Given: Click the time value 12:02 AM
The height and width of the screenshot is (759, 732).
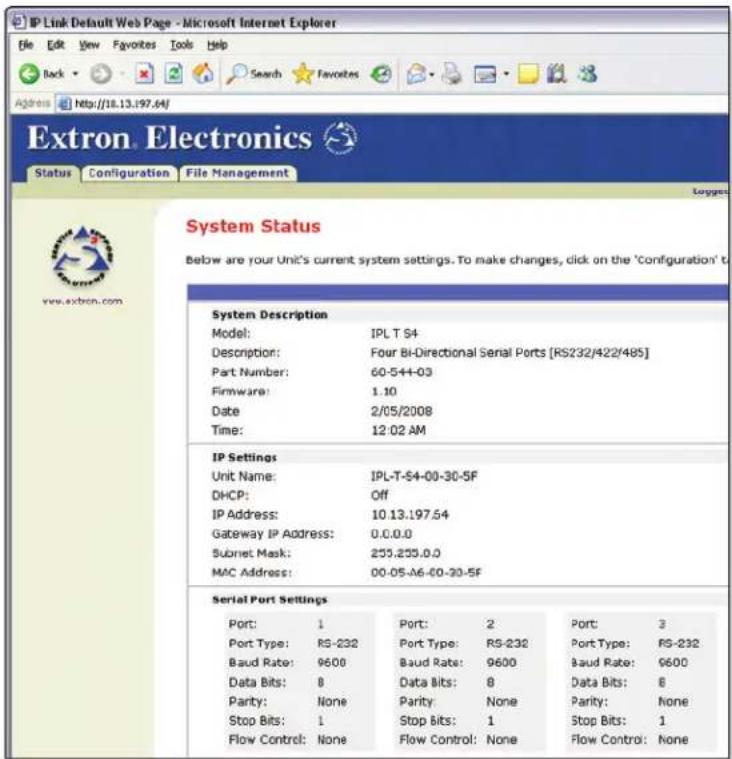Looking at the screenshot, I should click(398, 430).
